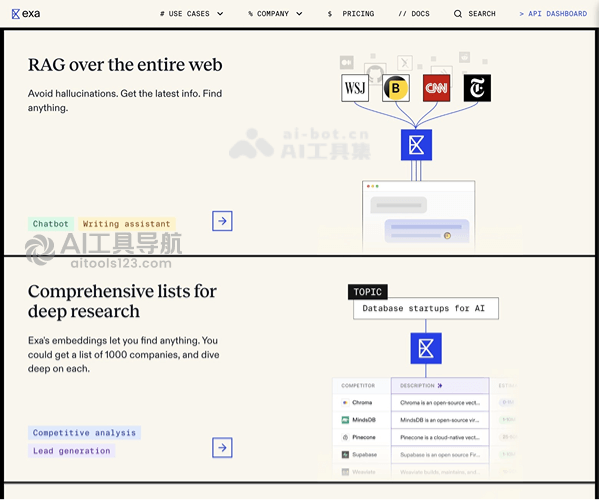Image resolution: width=600 pixels, height=500 pixels.
Task: Click the Pinecone logo icon
Action: pyautogui.click(x=345, y=437)
